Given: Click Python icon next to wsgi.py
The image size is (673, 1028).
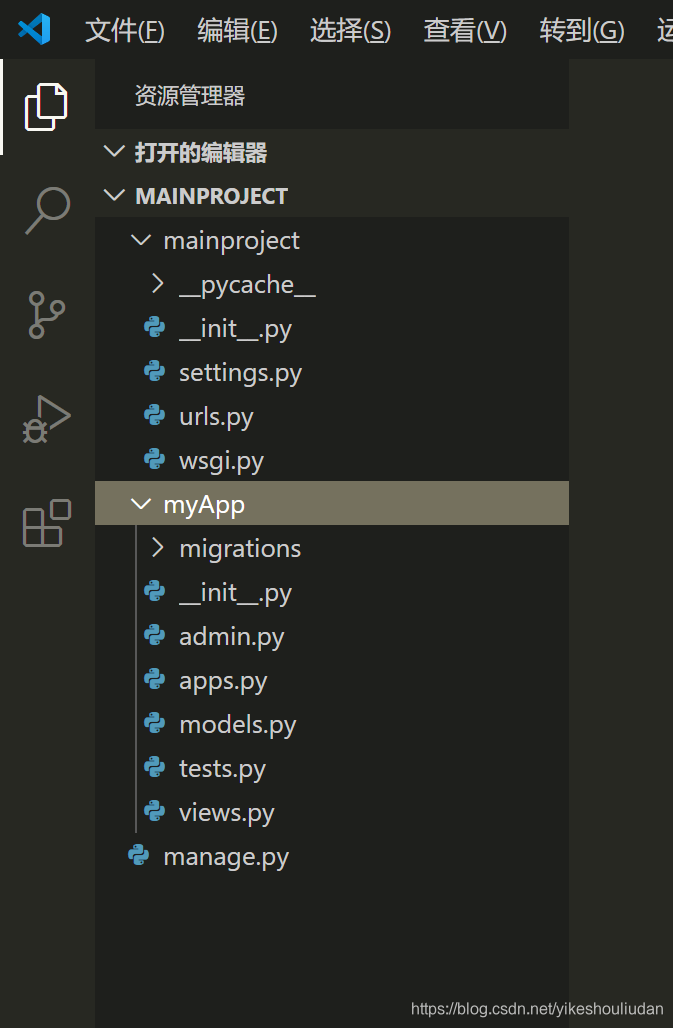Looking at the screenshot, I should [155, 460].
